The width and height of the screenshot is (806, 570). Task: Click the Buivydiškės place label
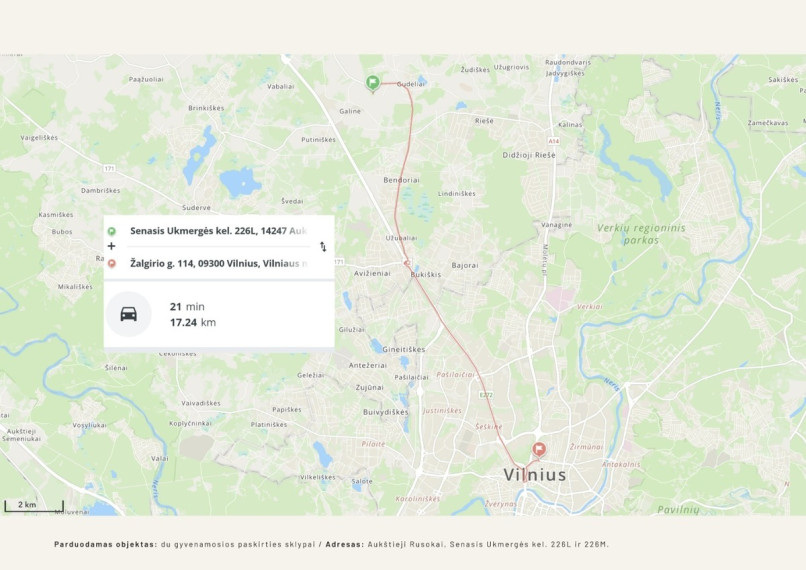click(386, 412)
